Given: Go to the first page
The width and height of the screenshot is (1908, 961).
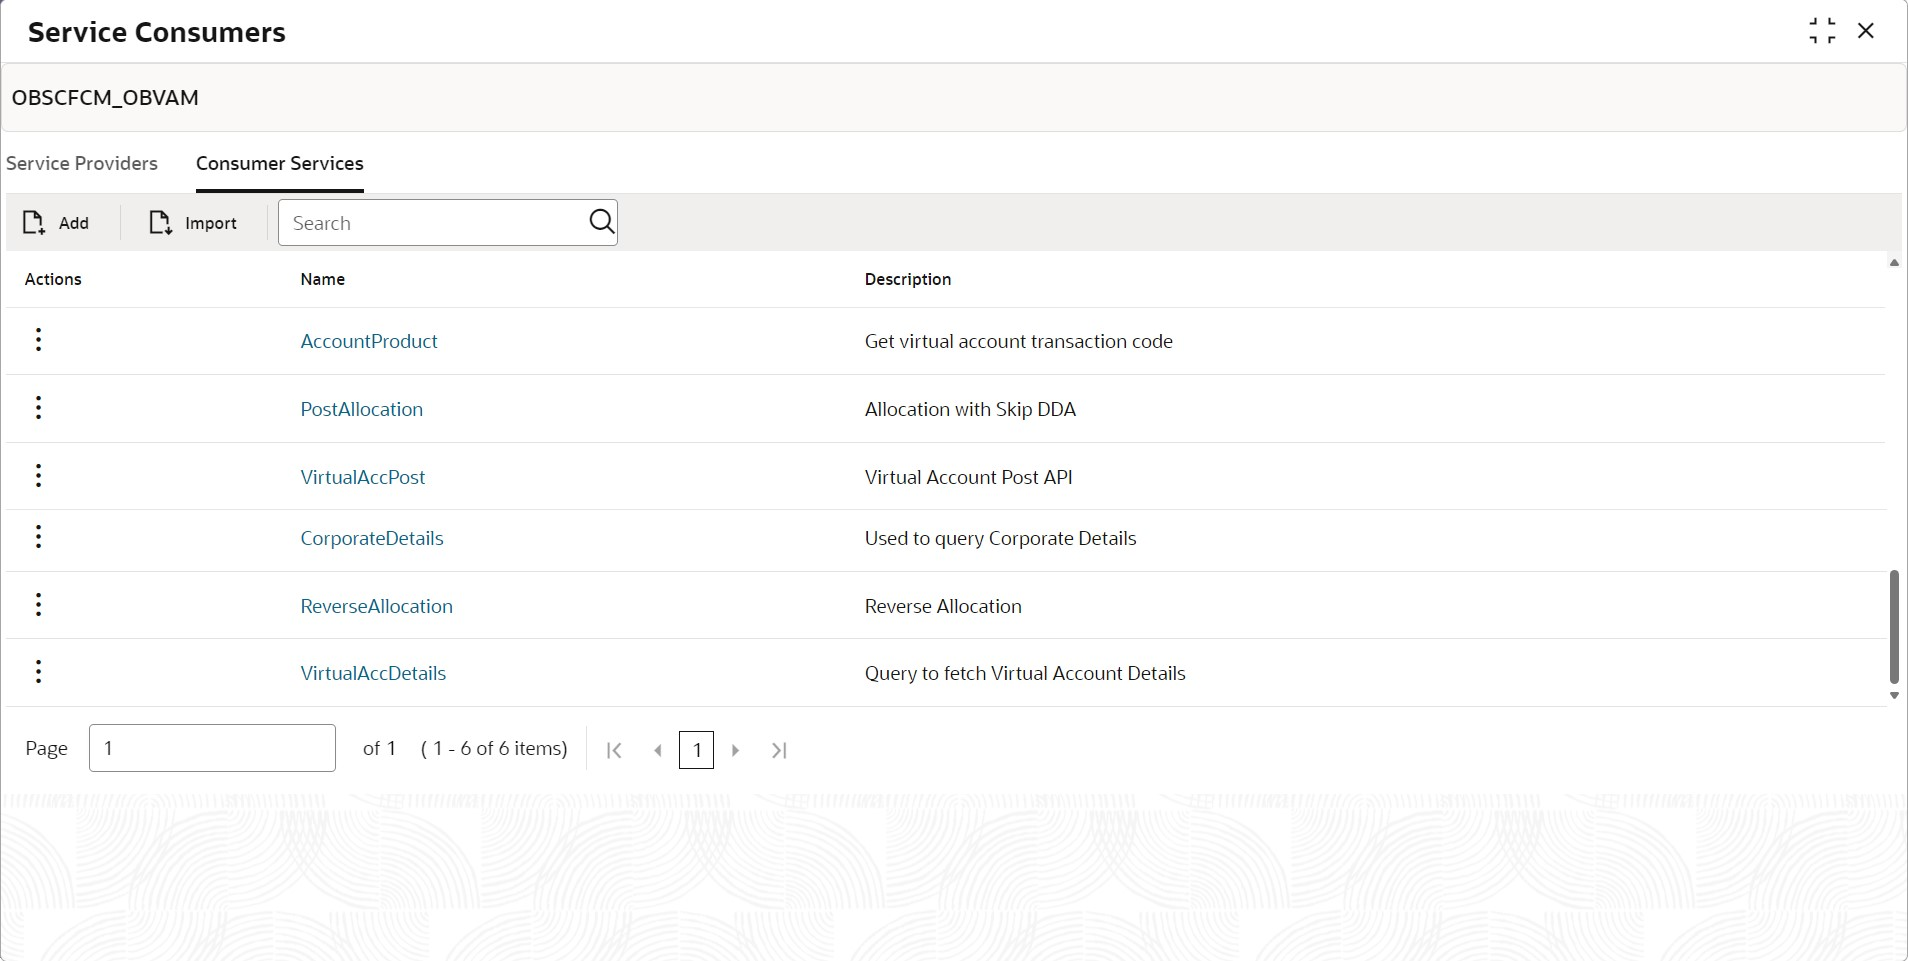Looking at the screenshot, I should point(615,750).
